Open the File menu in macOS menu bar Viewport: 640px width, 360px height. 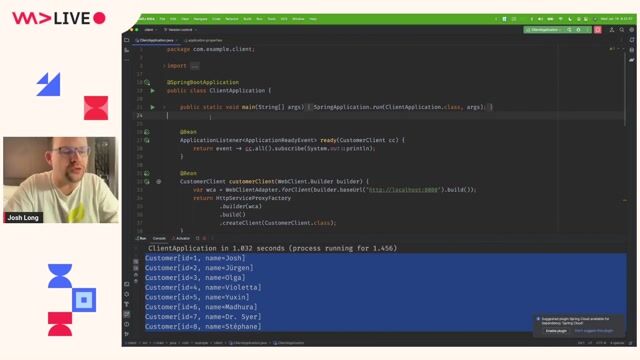[x=162, y=19]
